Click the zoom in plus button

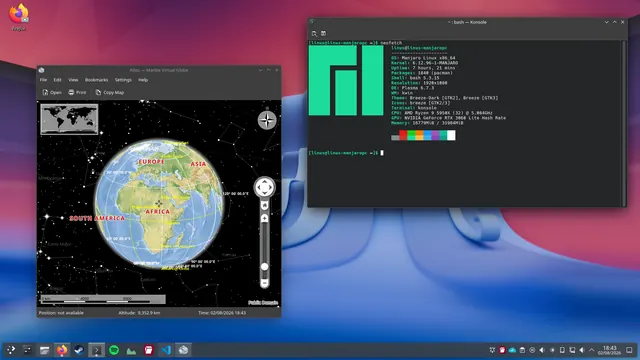click(x=264, y=219)
